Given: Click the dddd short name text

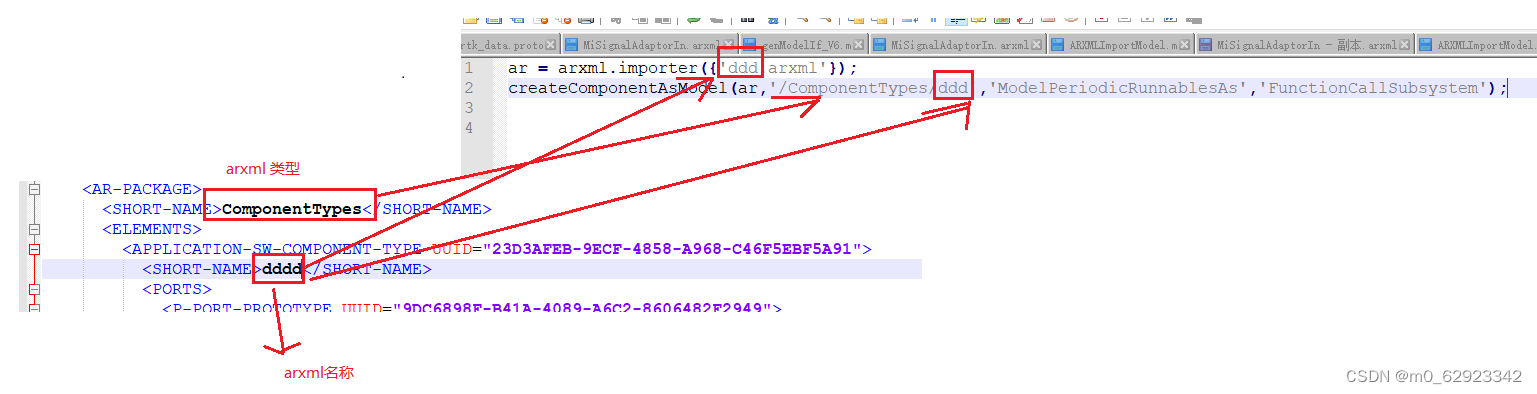Looking at the screenshot, I should click(x=282, y=269).
